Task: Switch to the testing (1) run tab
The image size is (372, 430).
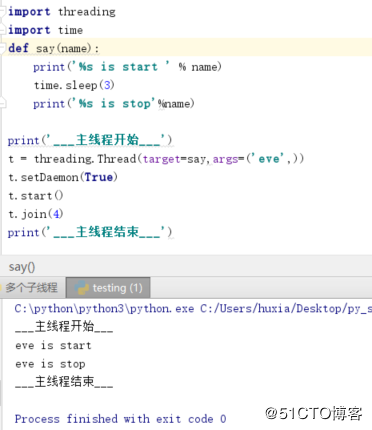Action: click(108, 288)
